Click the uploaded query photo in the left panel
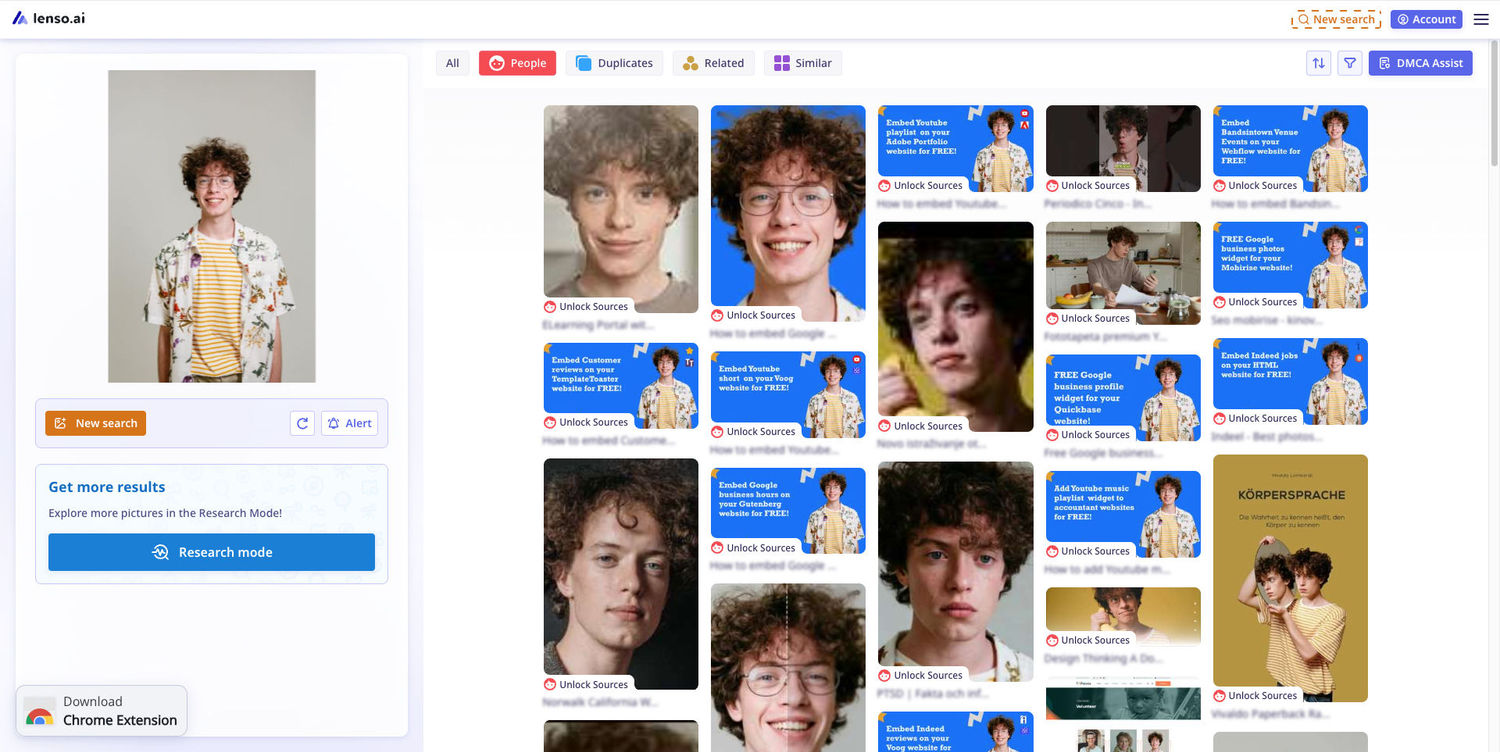 [x=212, y=226]
